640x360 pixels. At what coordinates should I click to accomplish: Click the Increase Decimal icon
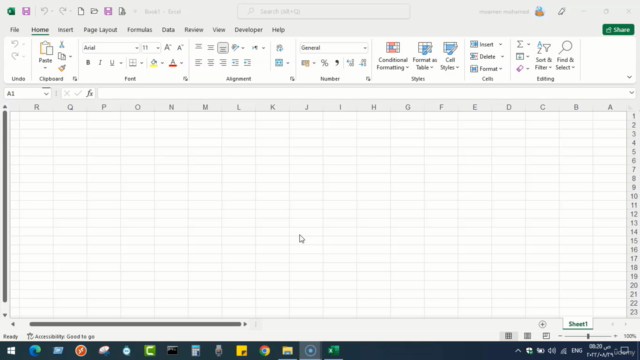pos(350,63)
